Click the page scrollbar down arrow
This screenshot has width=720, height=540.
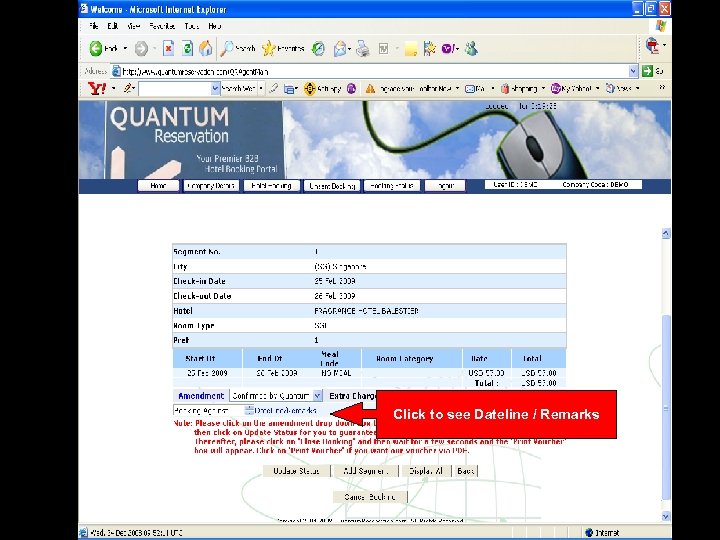coord(666,516)
